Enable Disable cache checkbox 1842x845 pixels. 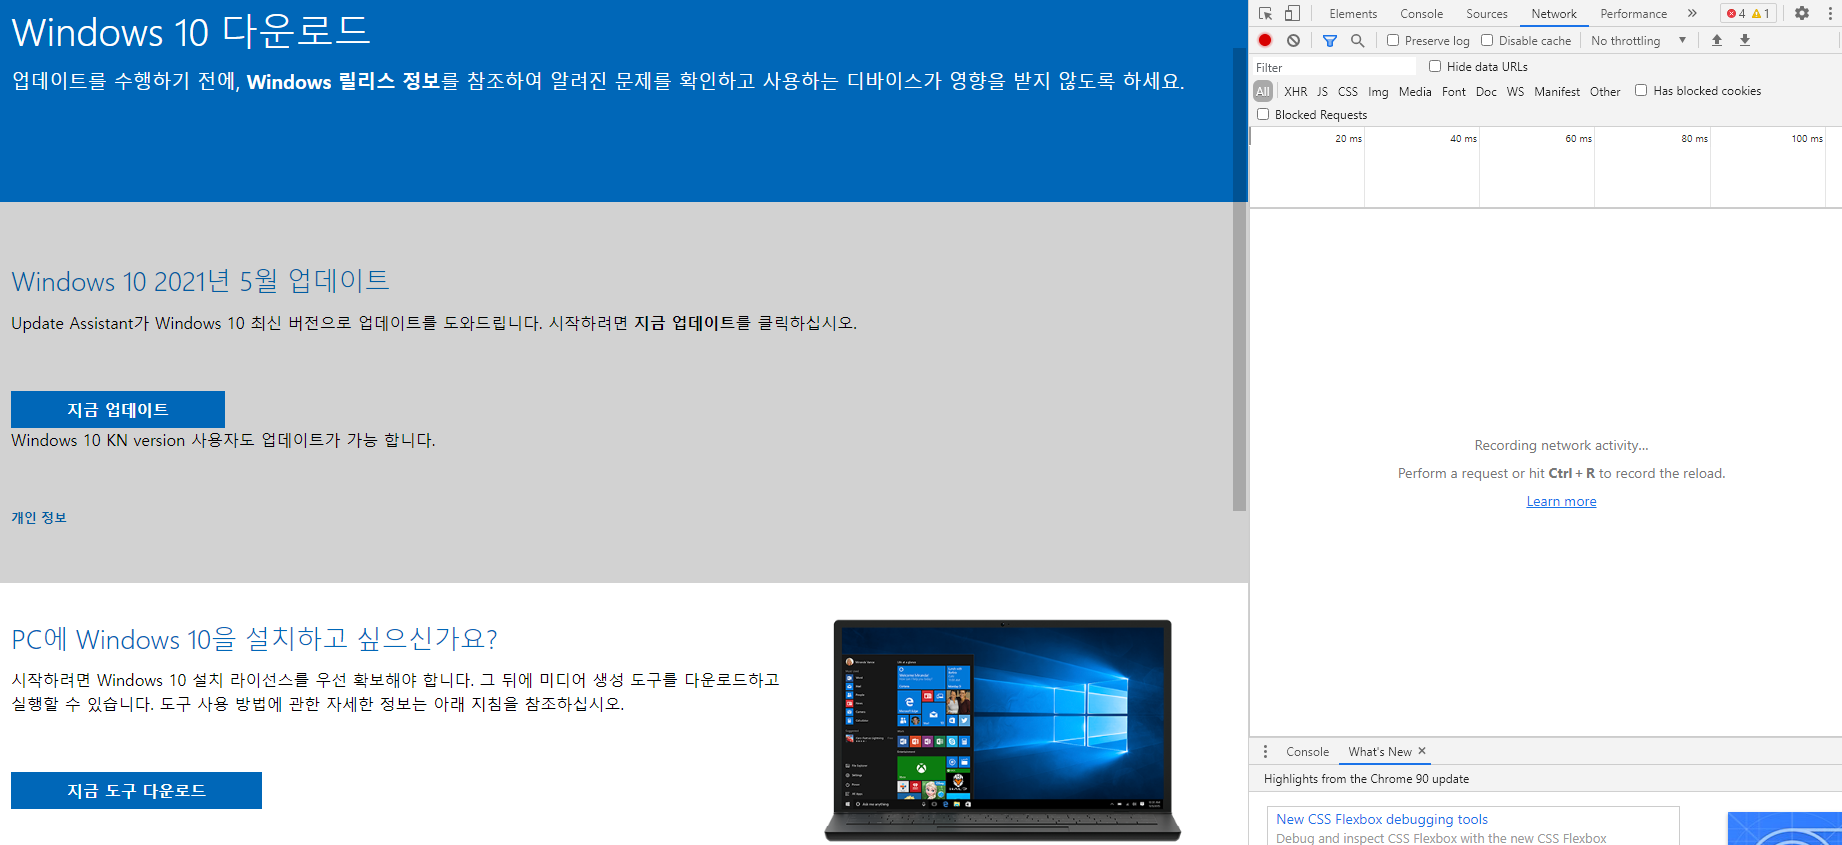[x=1487, y=40]
